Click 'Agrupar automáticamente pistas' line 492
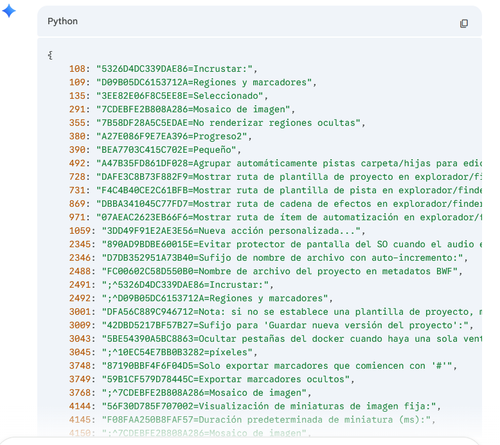This screenshot has width=500, height=445. (x=275, y=163)
